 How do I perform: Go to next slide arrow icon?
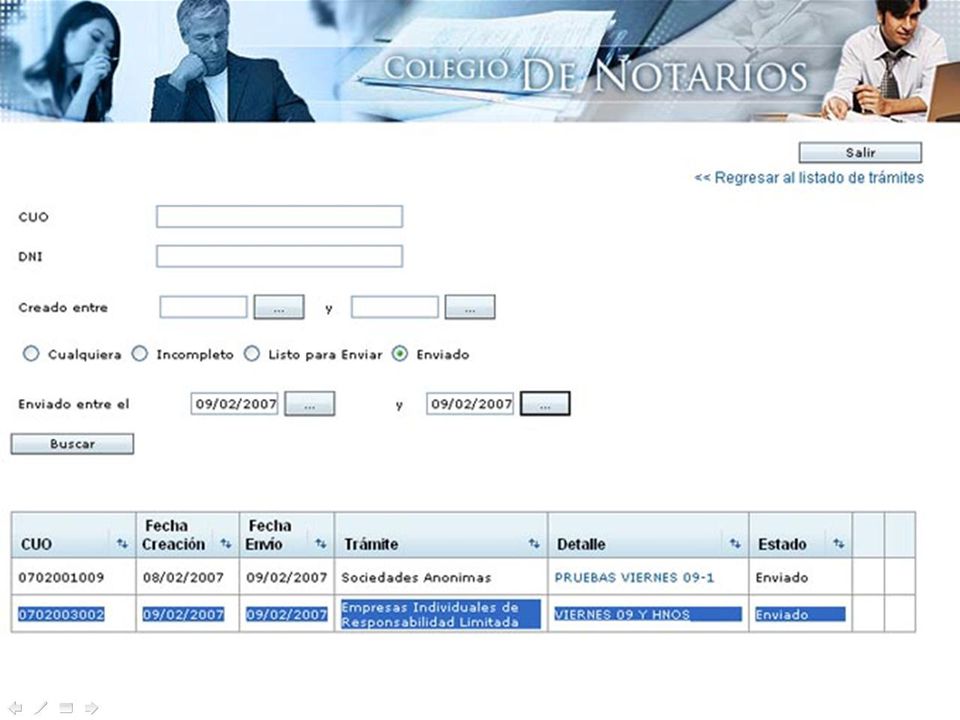coord(92,708)
